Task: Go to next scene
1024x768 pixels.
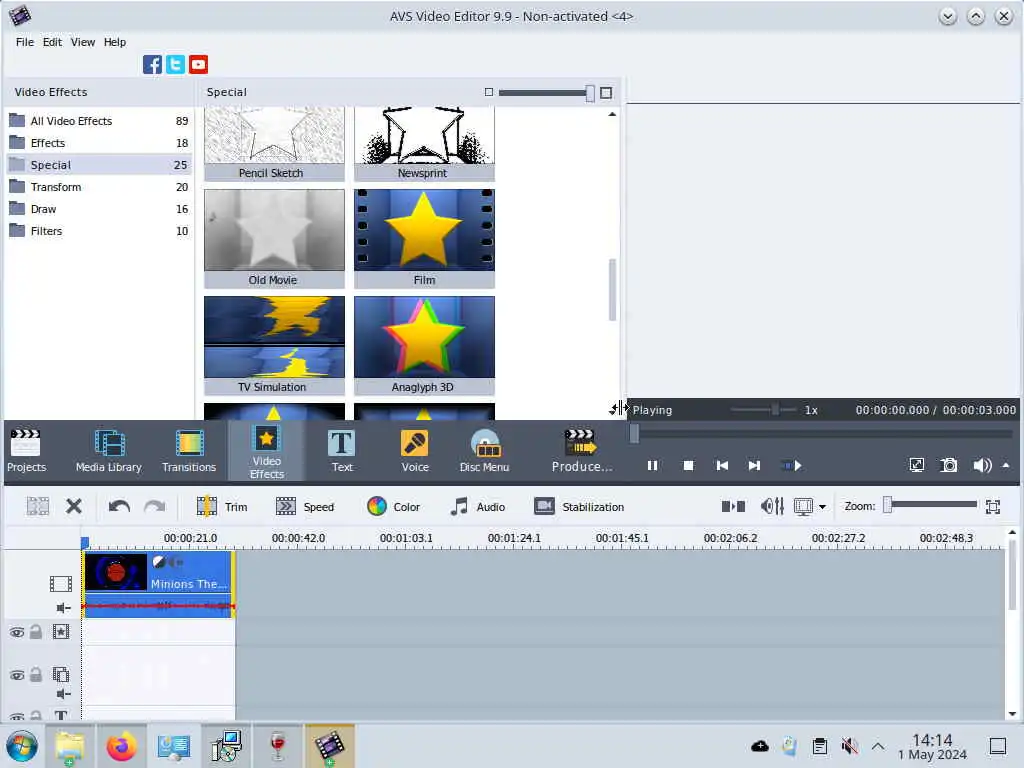Action: [x=792, y=466]
